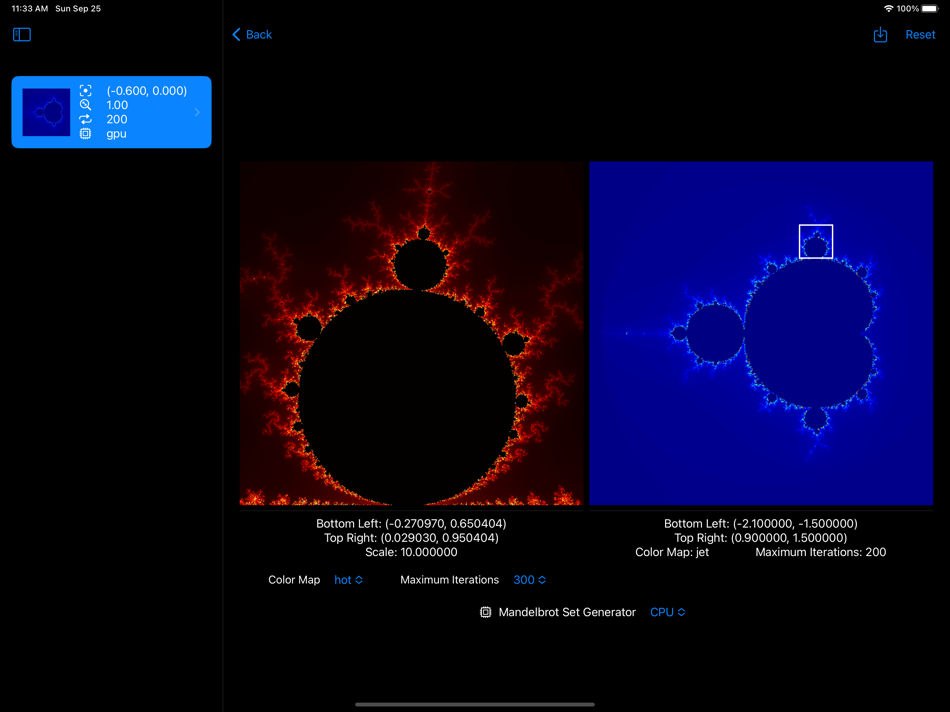Click the white selection box in blue overview

815,241
